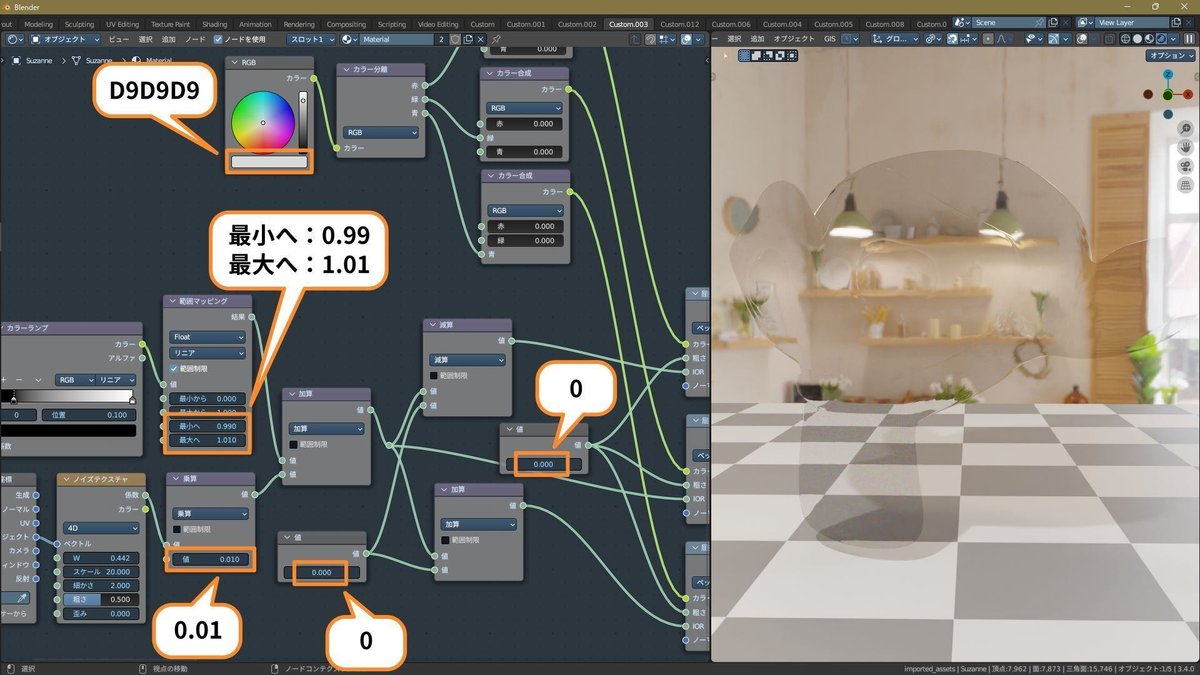Image resolution: width=1200 pixels, height=675 pixels.
Task: Toggle snapping magnet icon in viewport header
Action: point(951,39)
